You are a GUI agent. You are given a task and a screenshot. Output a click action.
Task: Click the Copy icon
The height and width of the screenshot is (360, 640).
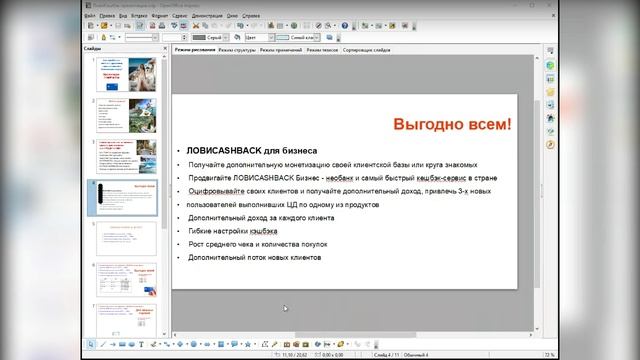coord(205,26)
